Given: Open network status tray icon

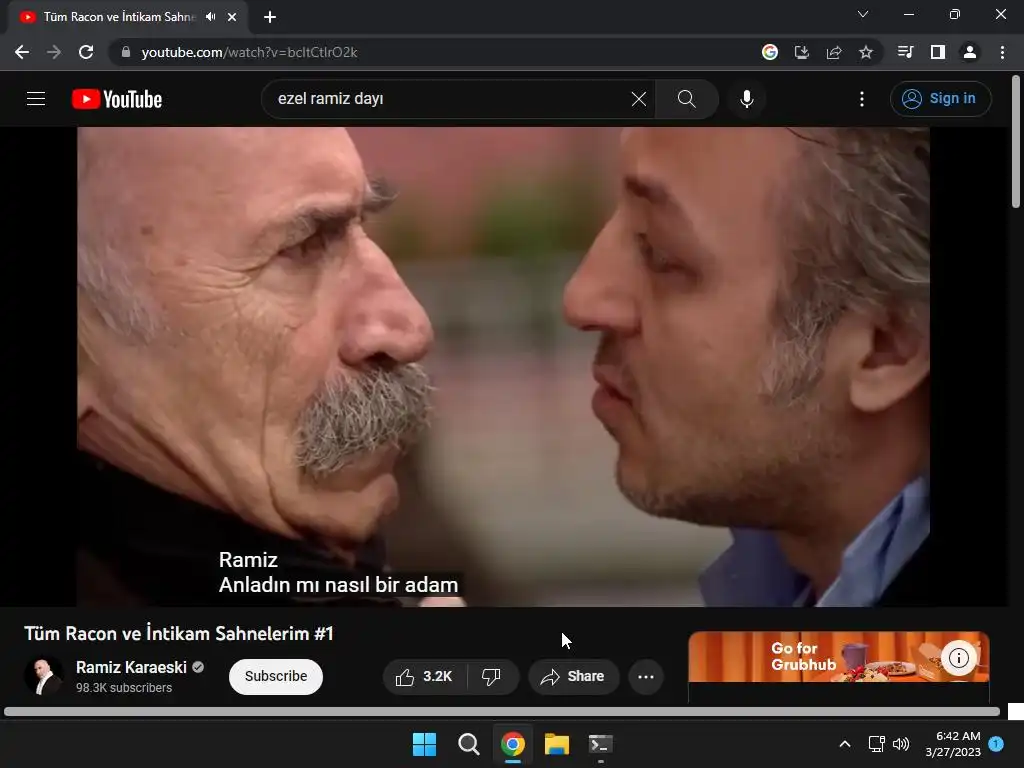Looking at the screenshot, I should 876,744.
